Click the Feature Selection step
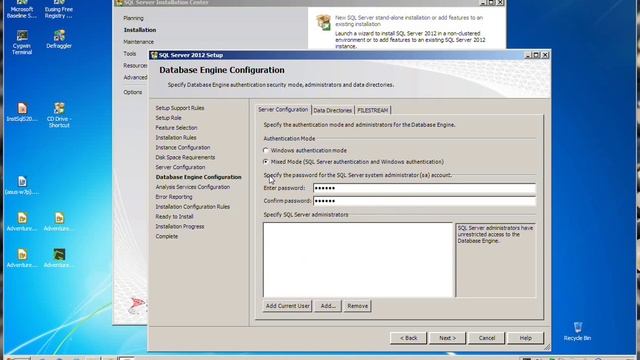Screen dimensions: 640x360 click(176, 127)
